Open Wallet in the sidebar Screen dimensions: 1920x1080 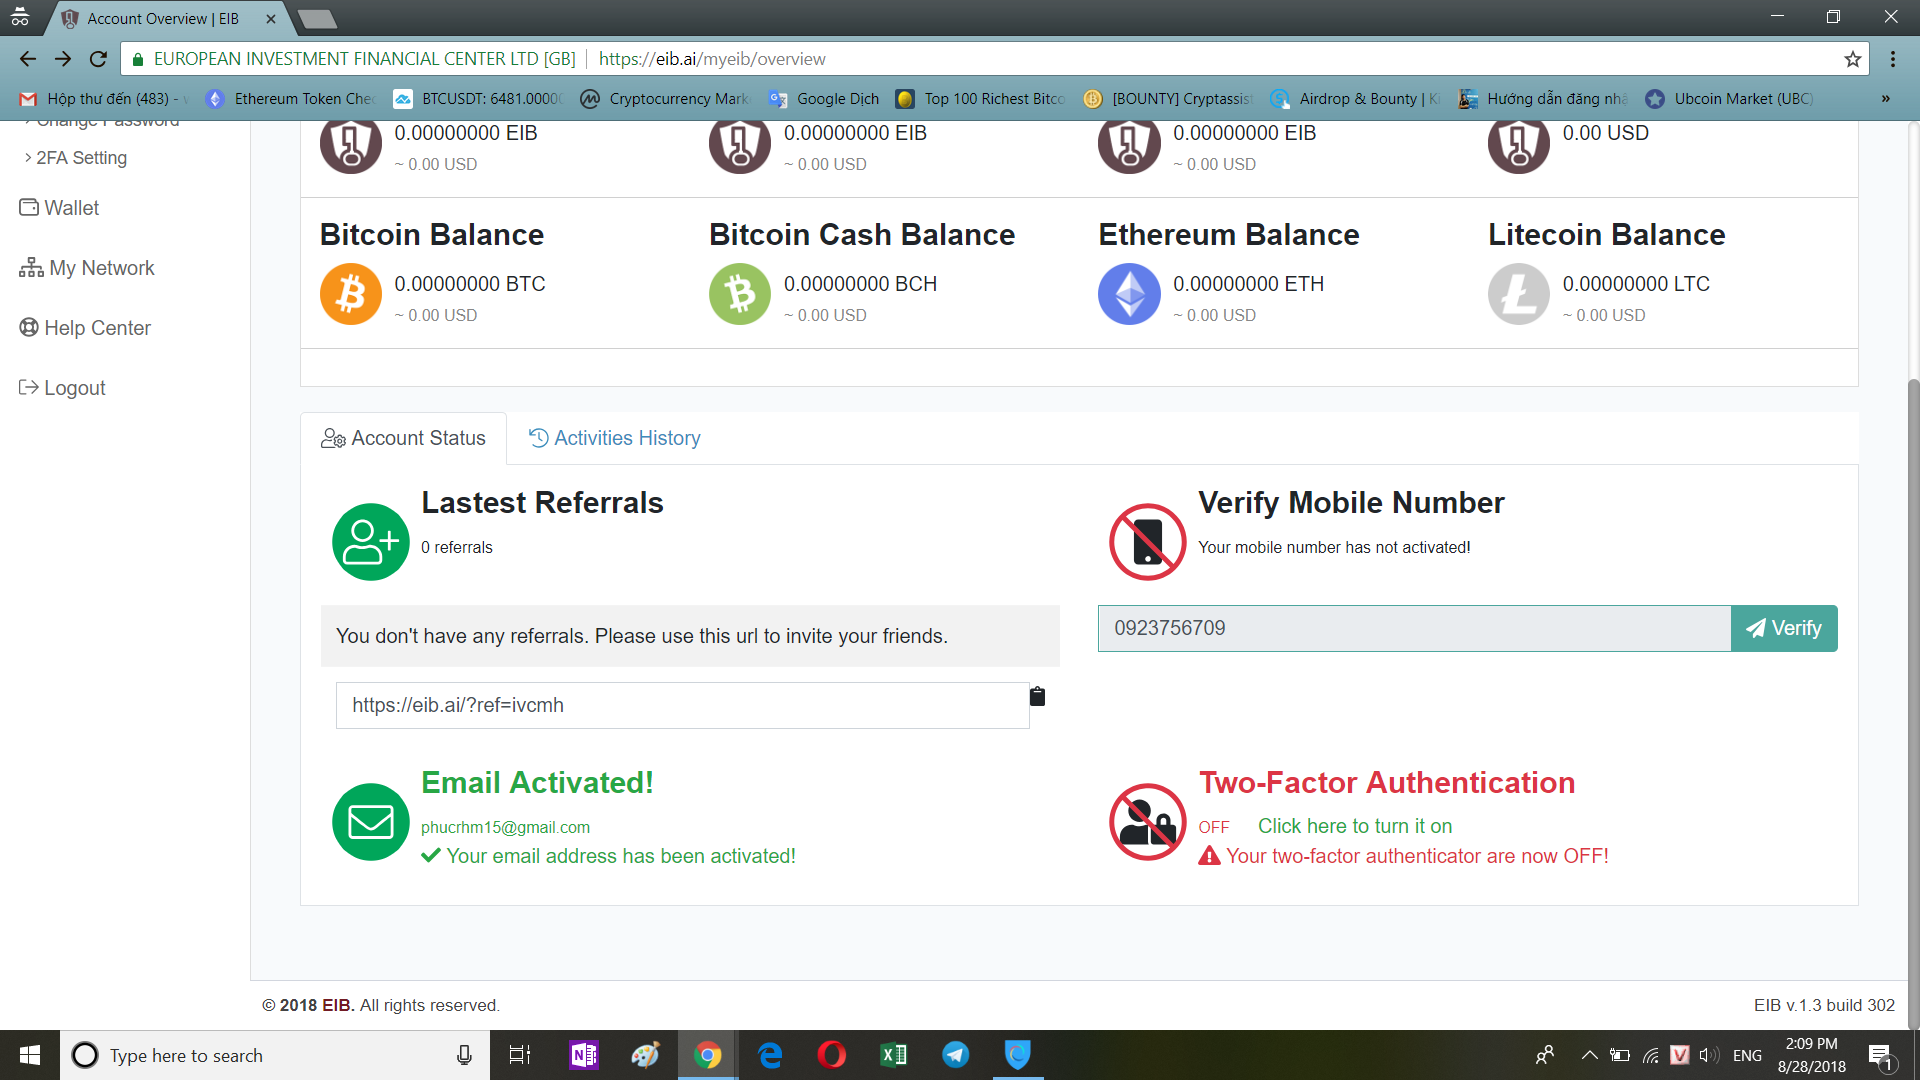(71, 208)
